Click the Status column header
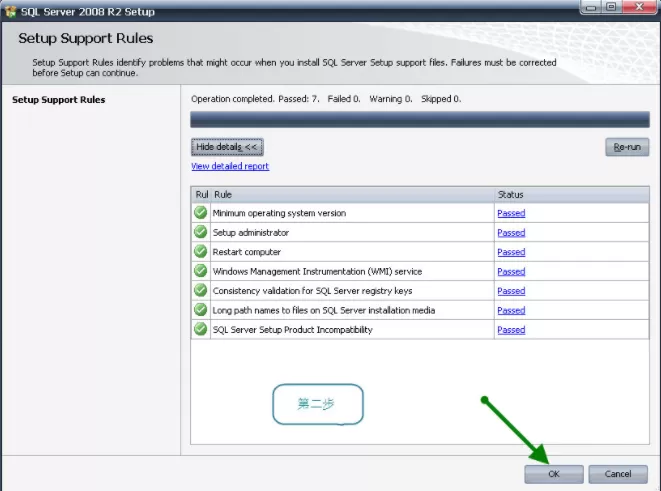Screen dimensions: 661x491 coord(572,195)
